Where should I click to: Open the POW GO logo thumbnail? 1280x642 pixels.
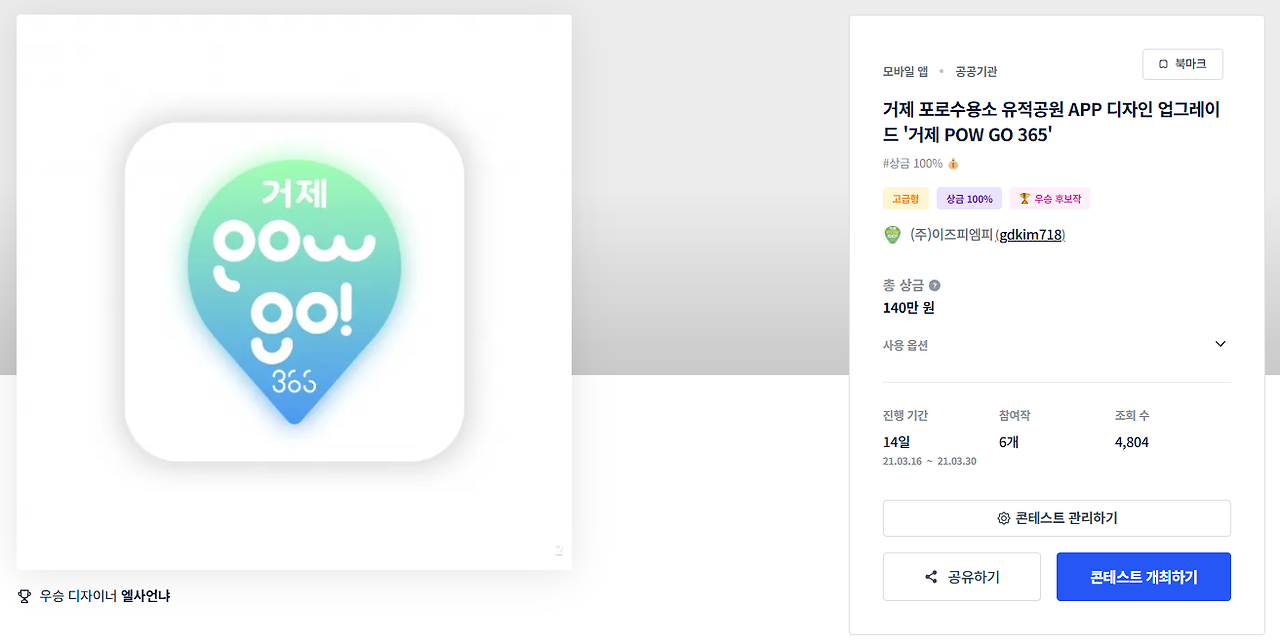pyautogui.click(x=294, y=292)
